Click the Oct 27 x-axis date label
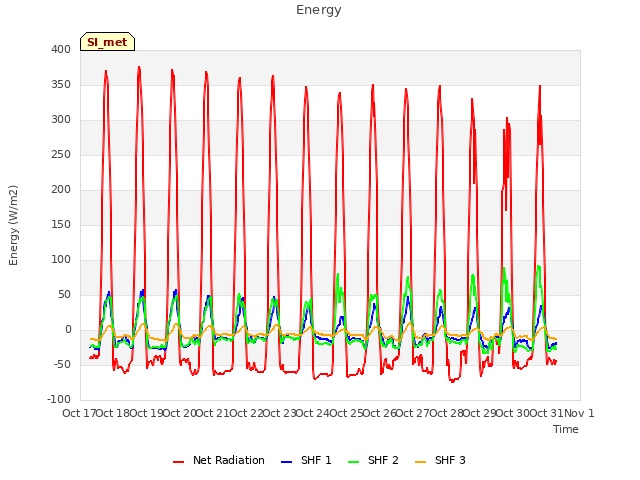The height and width of the screenshot is (480, 640). (413, 413)
